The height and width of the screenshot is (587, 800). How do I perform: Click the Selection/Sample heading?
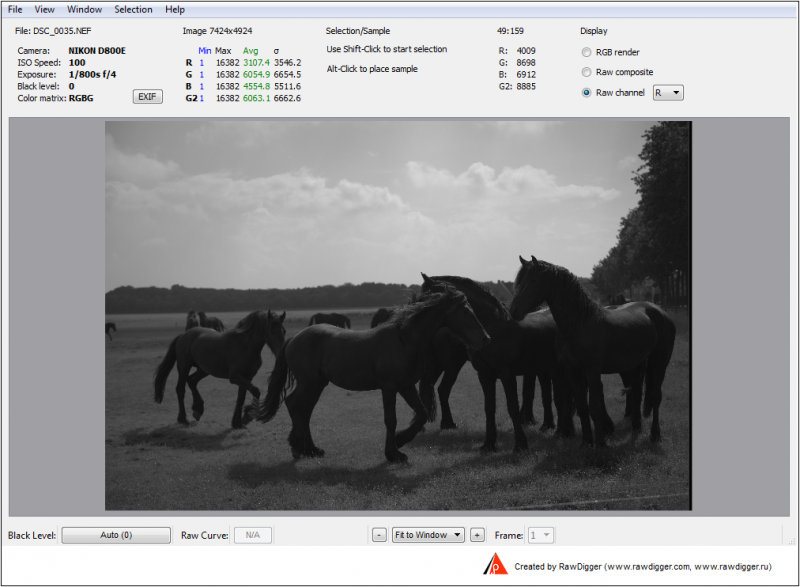tap(358, 31)
